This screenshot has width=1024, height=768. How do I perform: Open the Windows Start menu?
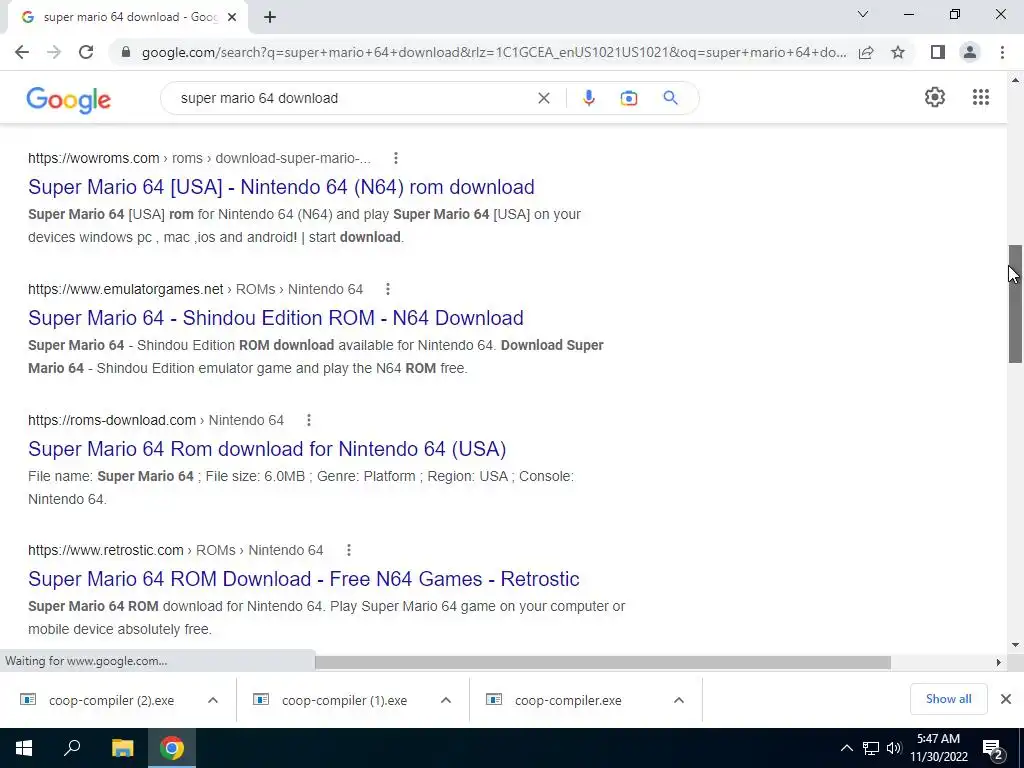coord(24,748)
